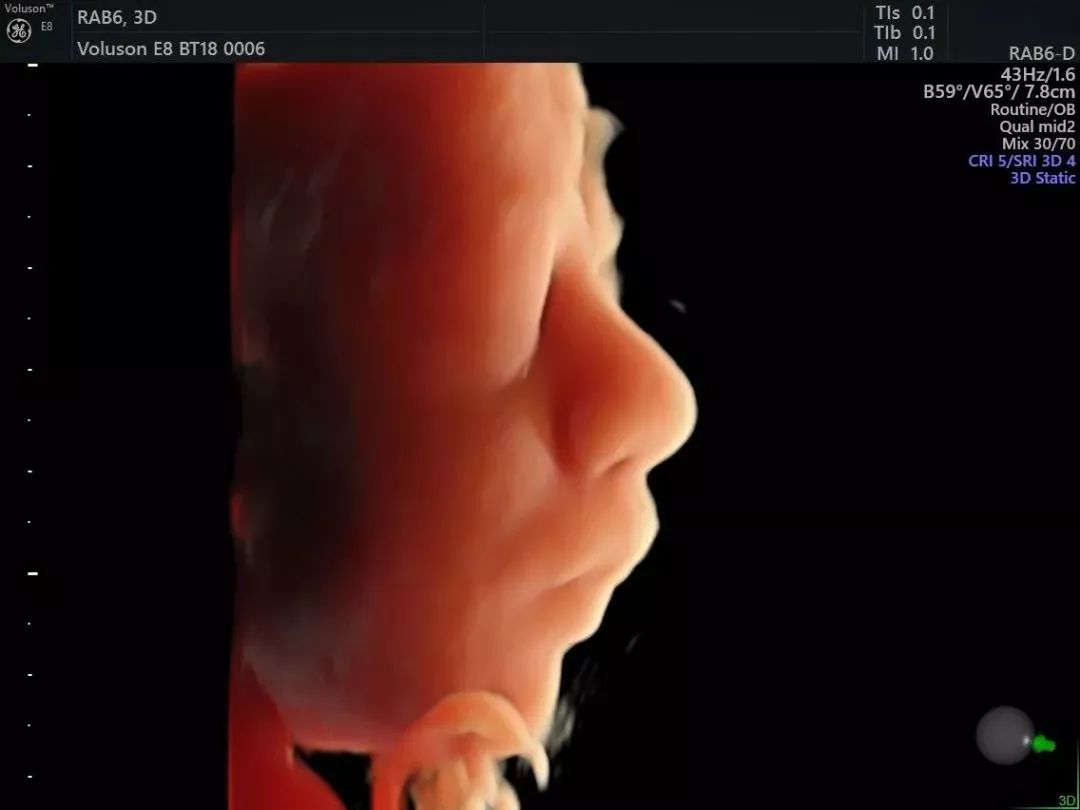This screenshot has width=1080, height=810.
Task: Click the green '3D' corner indicator
Action: point(1067,800)
